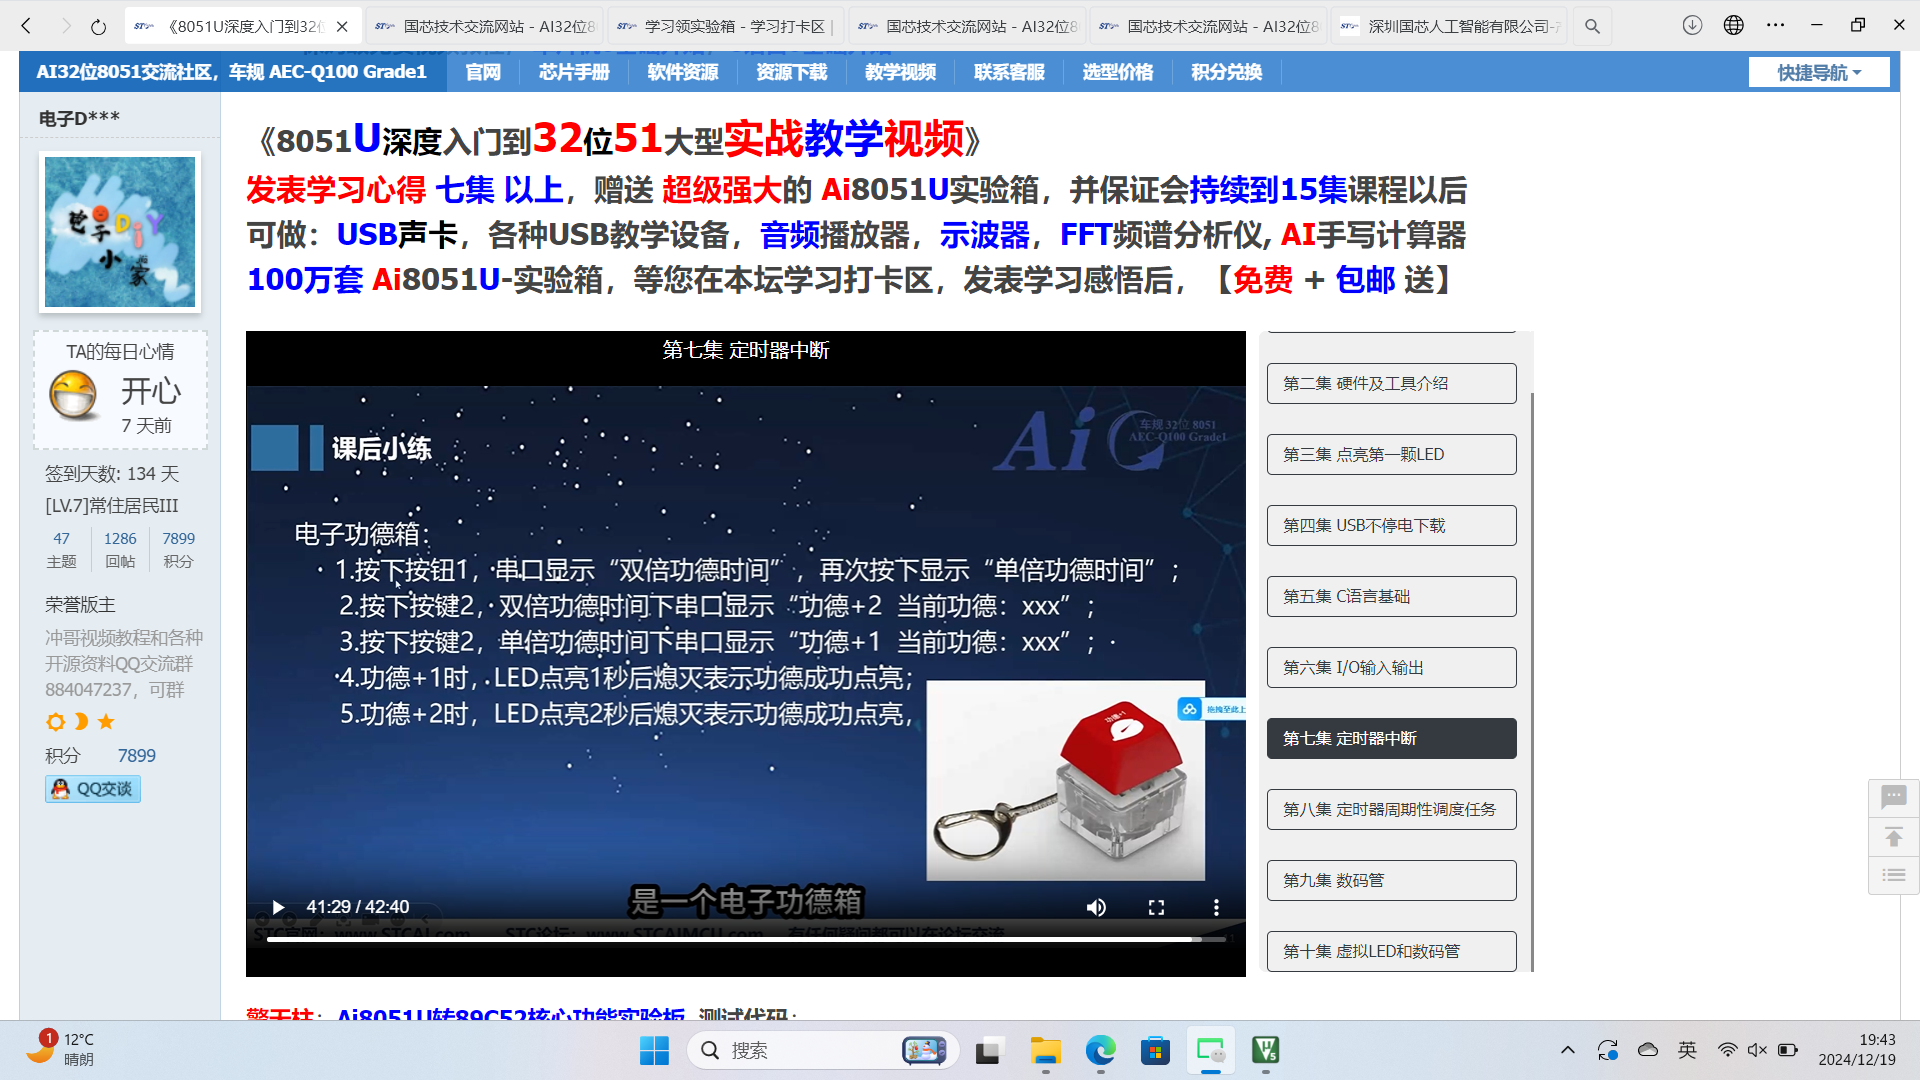Show hidden system tray icons
Screen dimensions: 1920x1080
coord(1567,1050)
